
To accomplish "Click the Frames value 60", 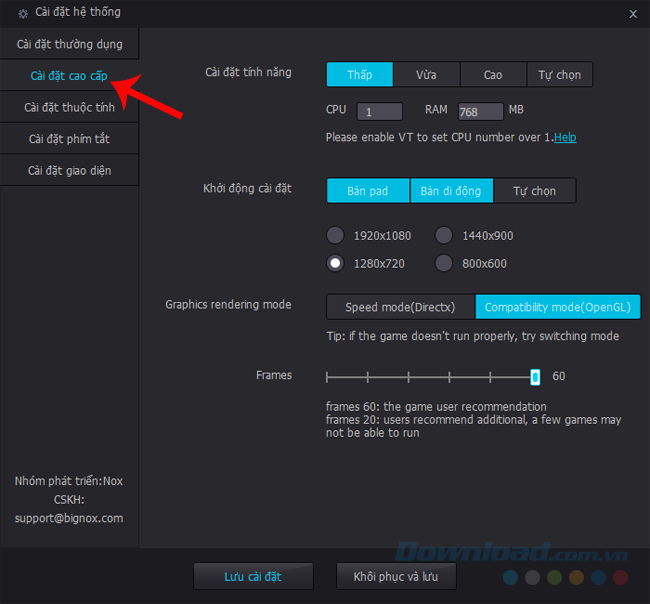I will (x=558, y=376).
